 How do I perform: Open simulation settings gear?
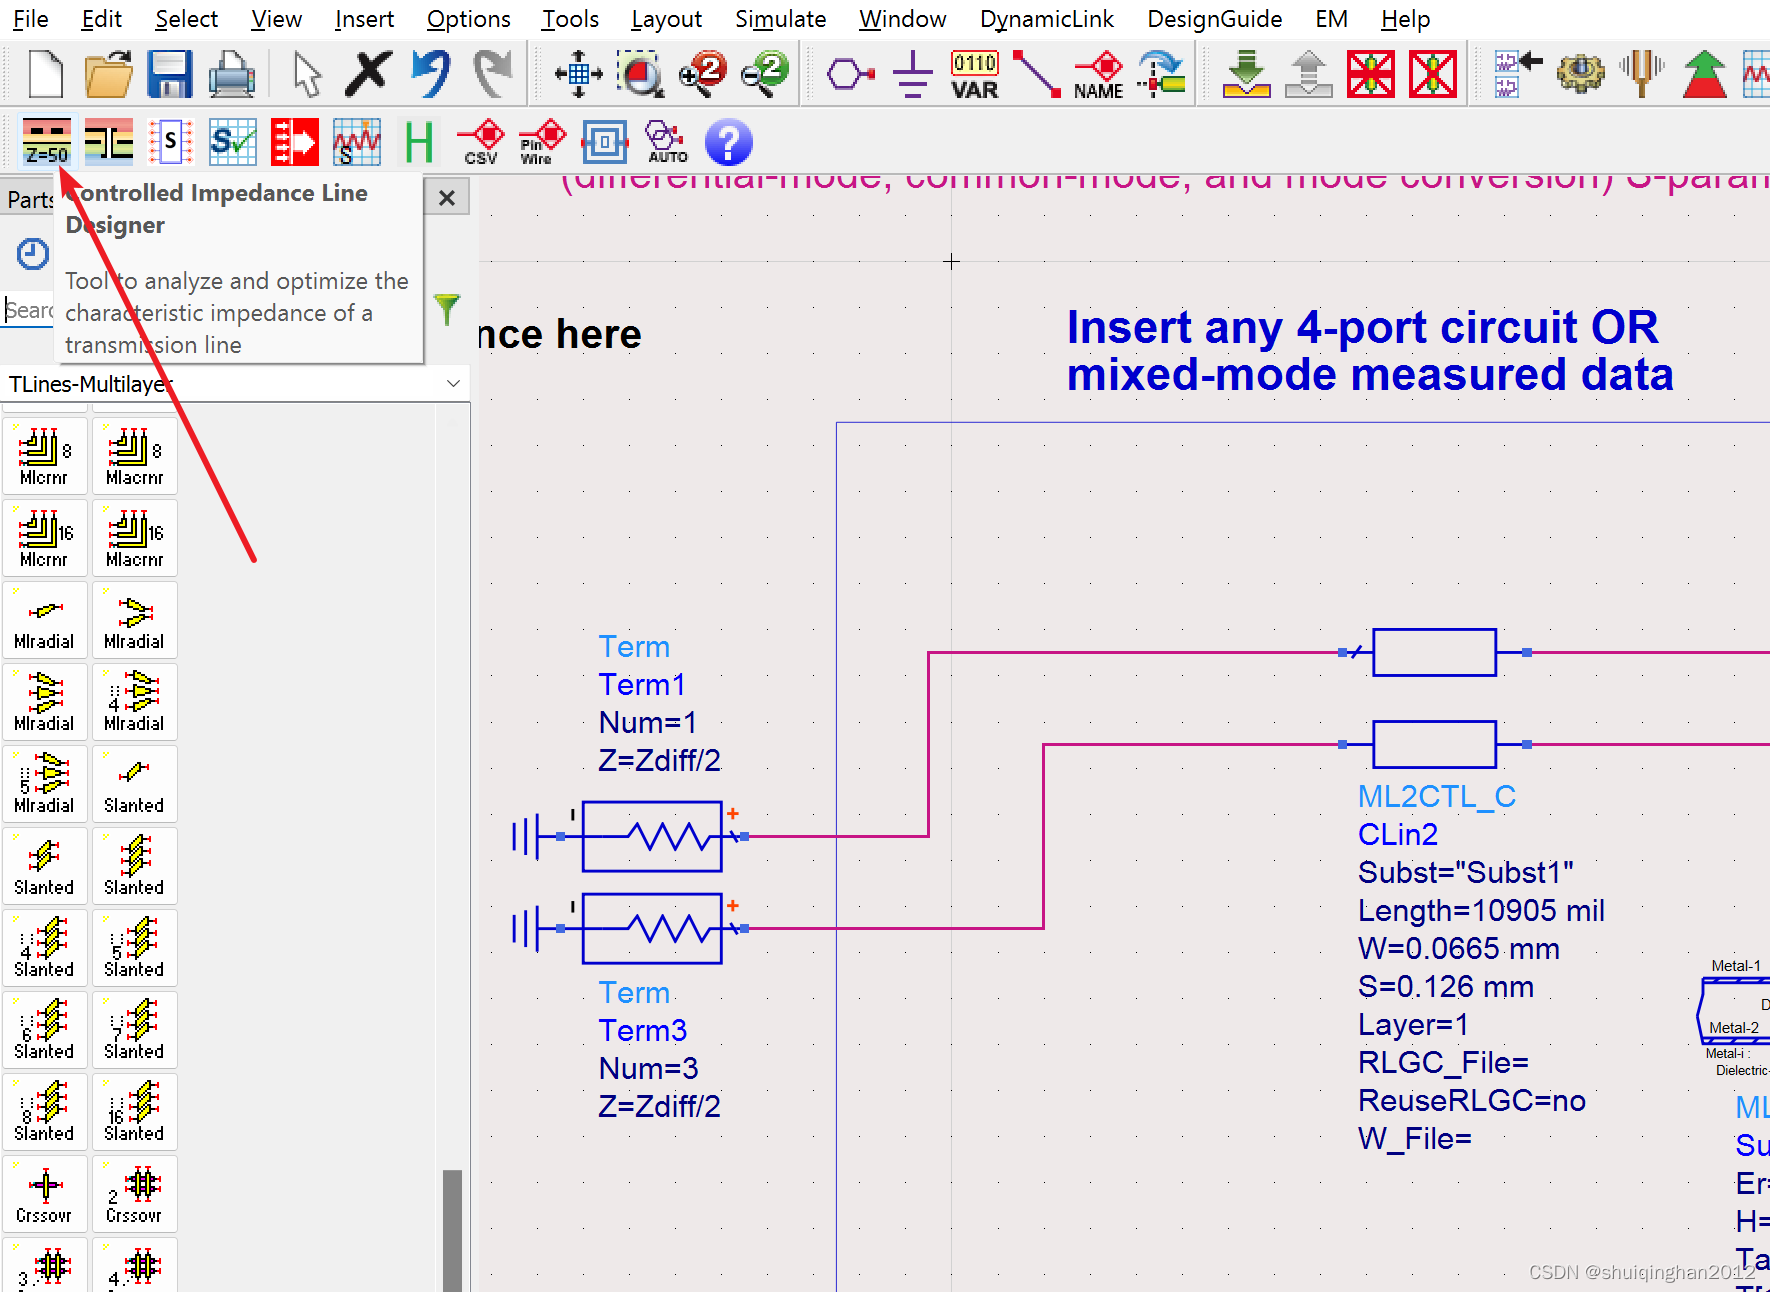[1580, 73]
